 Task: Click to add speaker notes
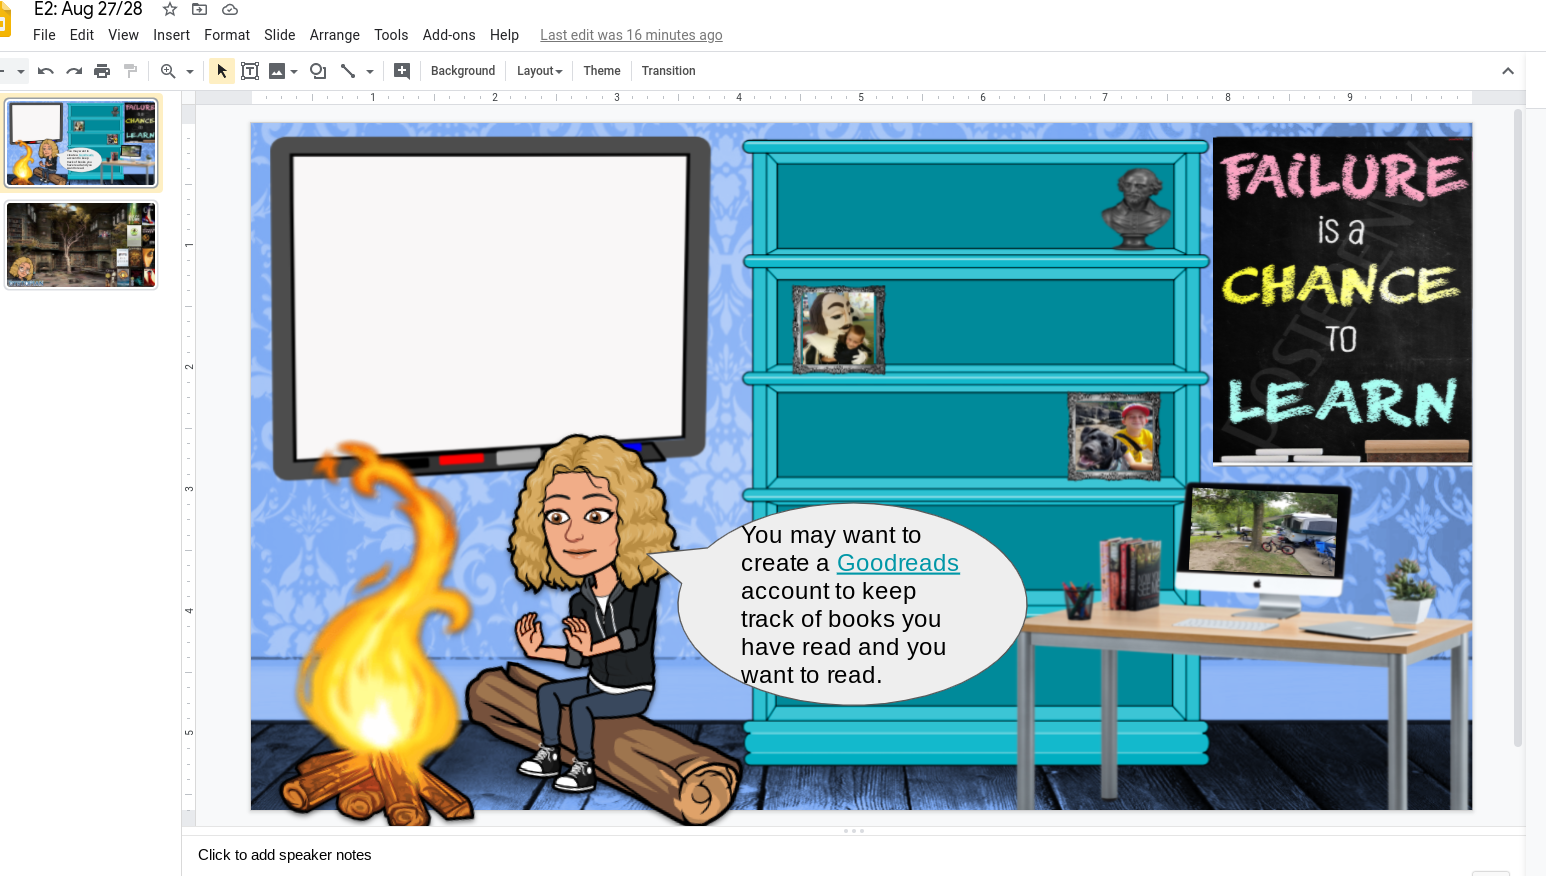click(x=285, y=855)
